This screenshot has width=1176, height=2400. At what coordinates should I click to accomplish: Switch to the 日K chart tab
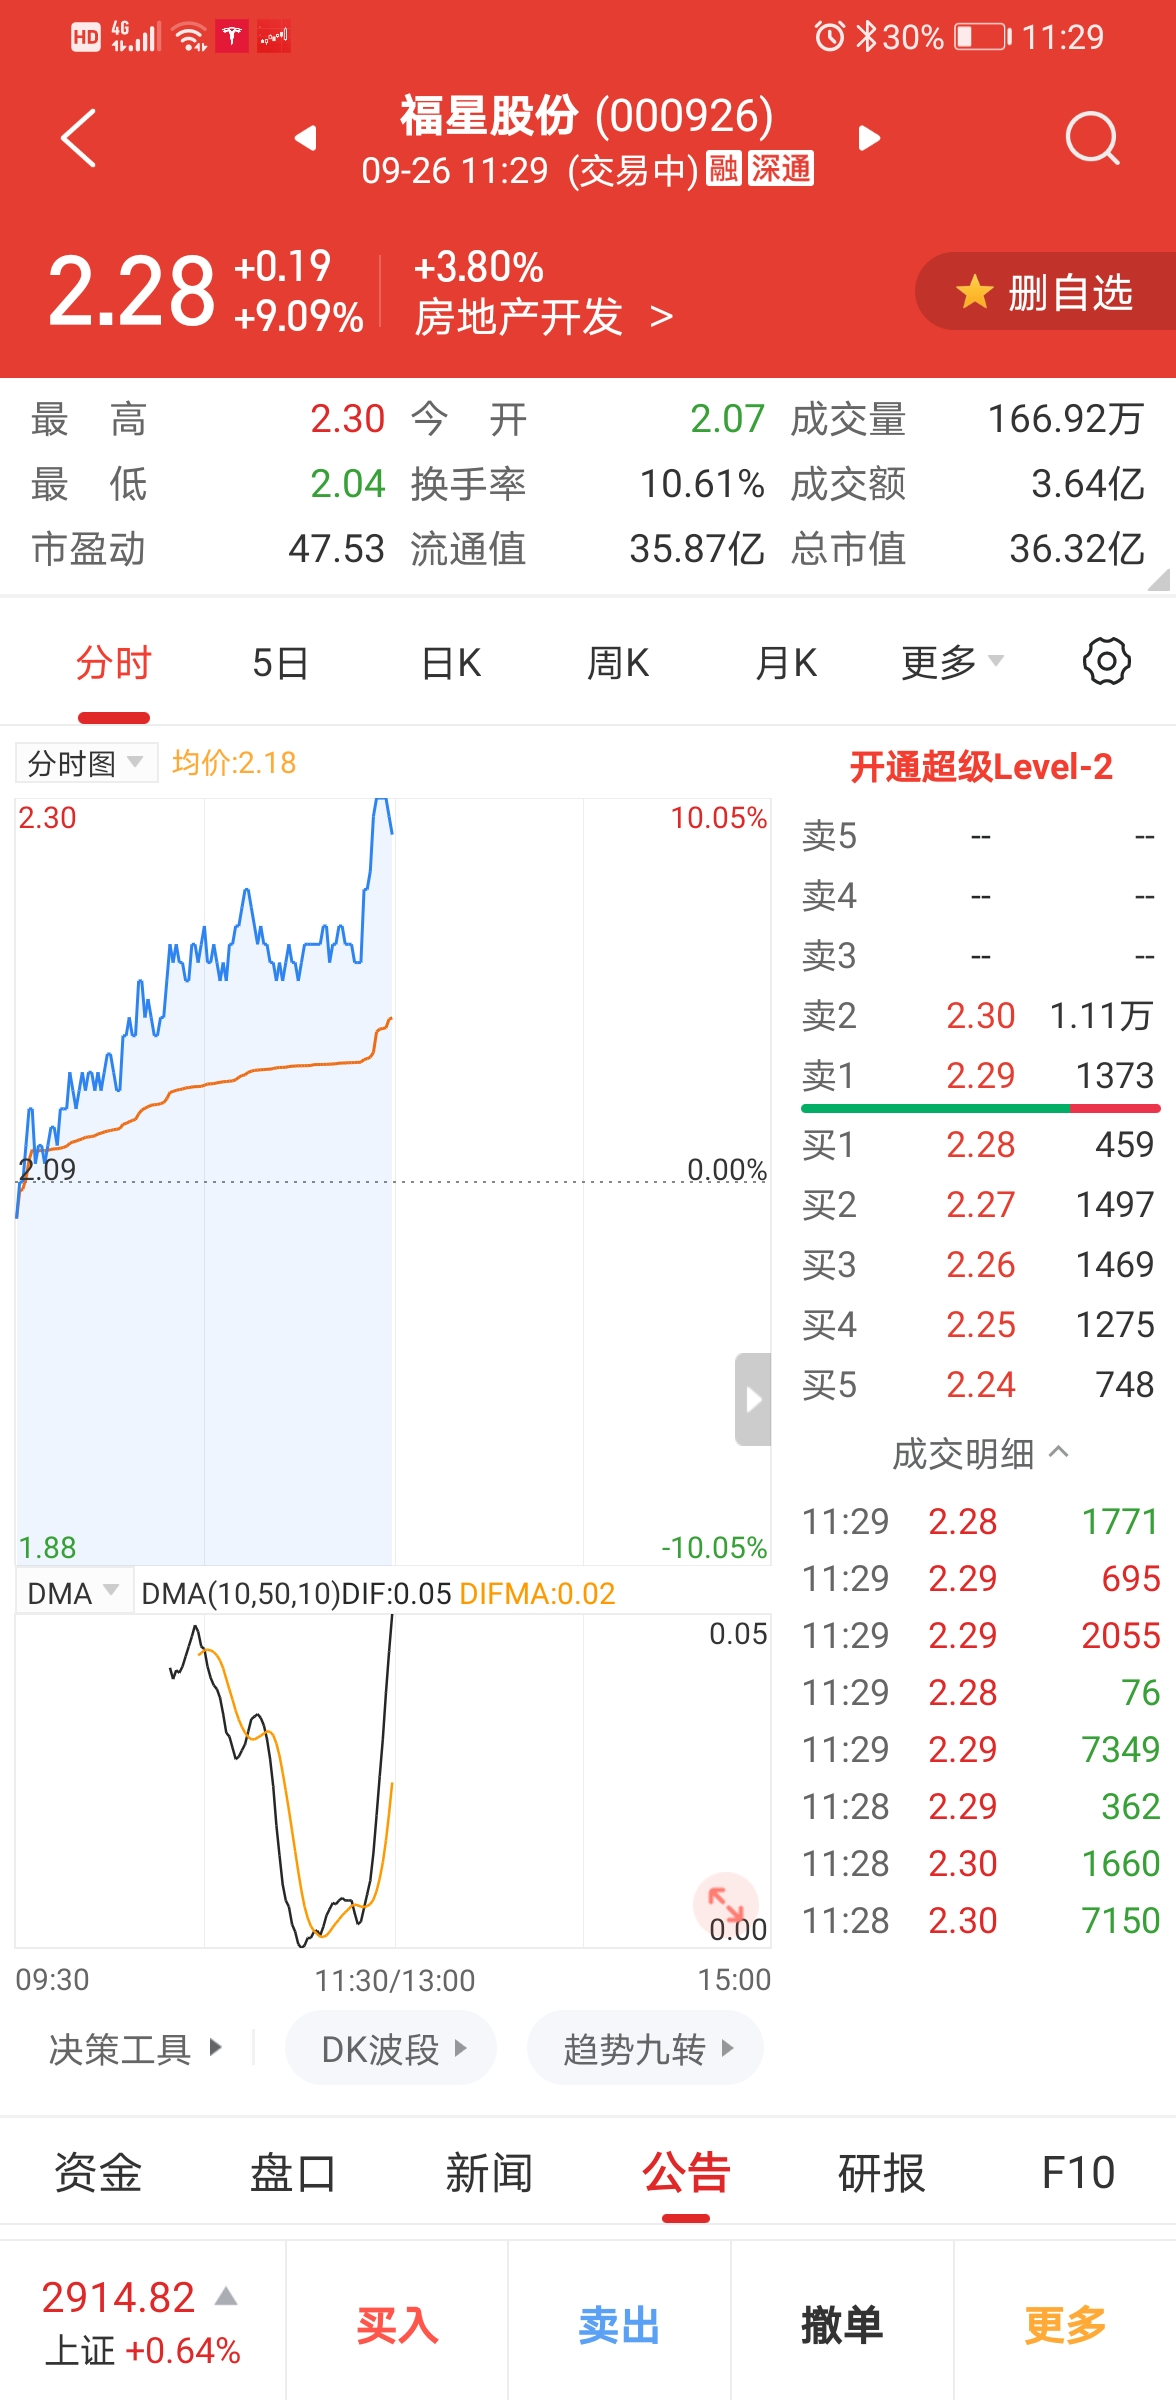click(x=451, y=662)
